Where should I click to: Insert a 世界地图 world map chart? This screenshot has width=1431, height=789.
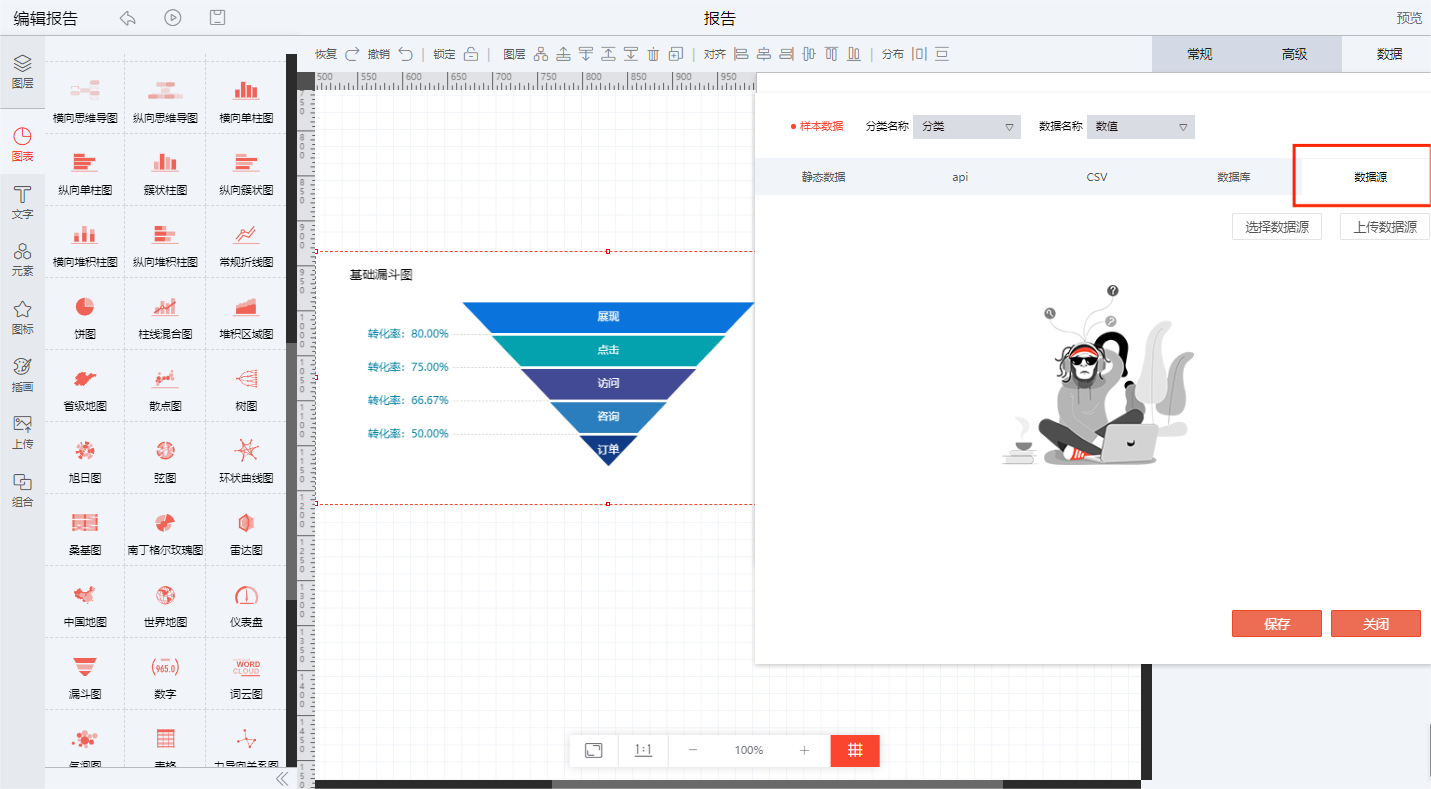click(165, 605)
